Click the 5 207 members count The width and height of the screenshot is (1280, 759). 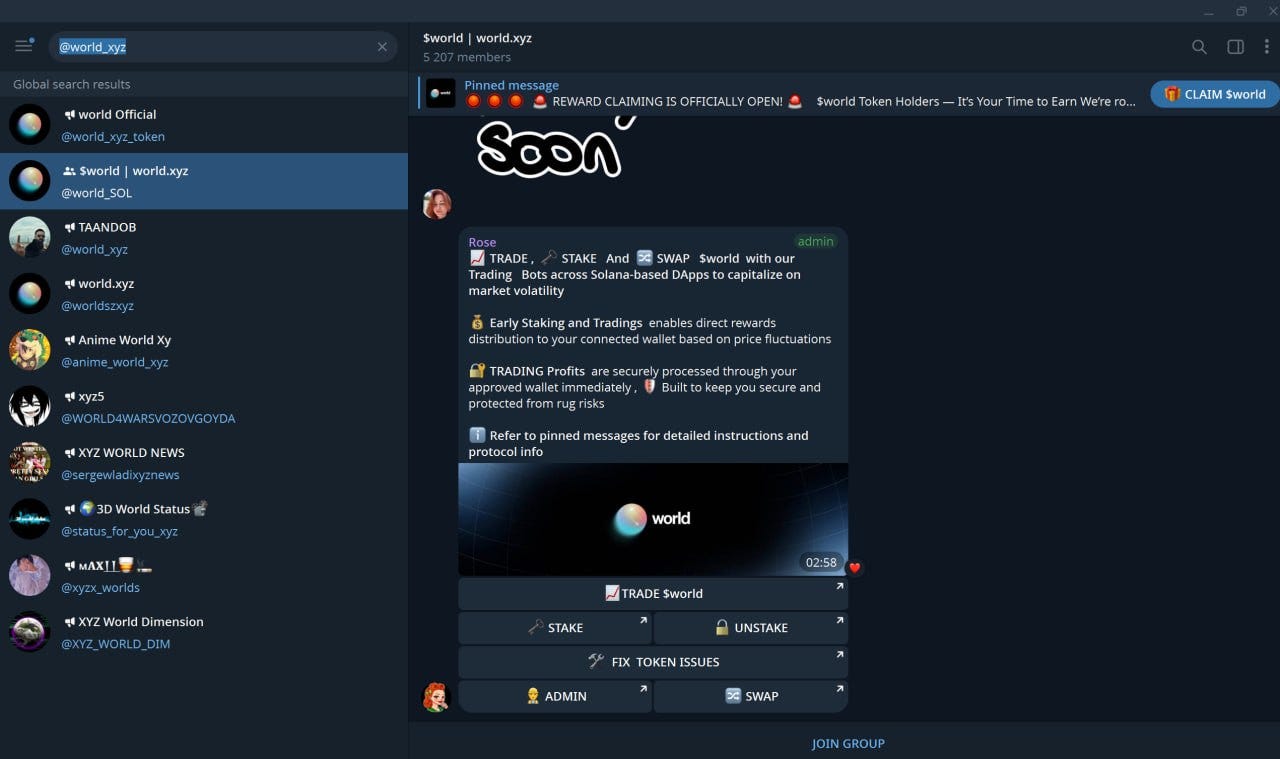point(467,57)
